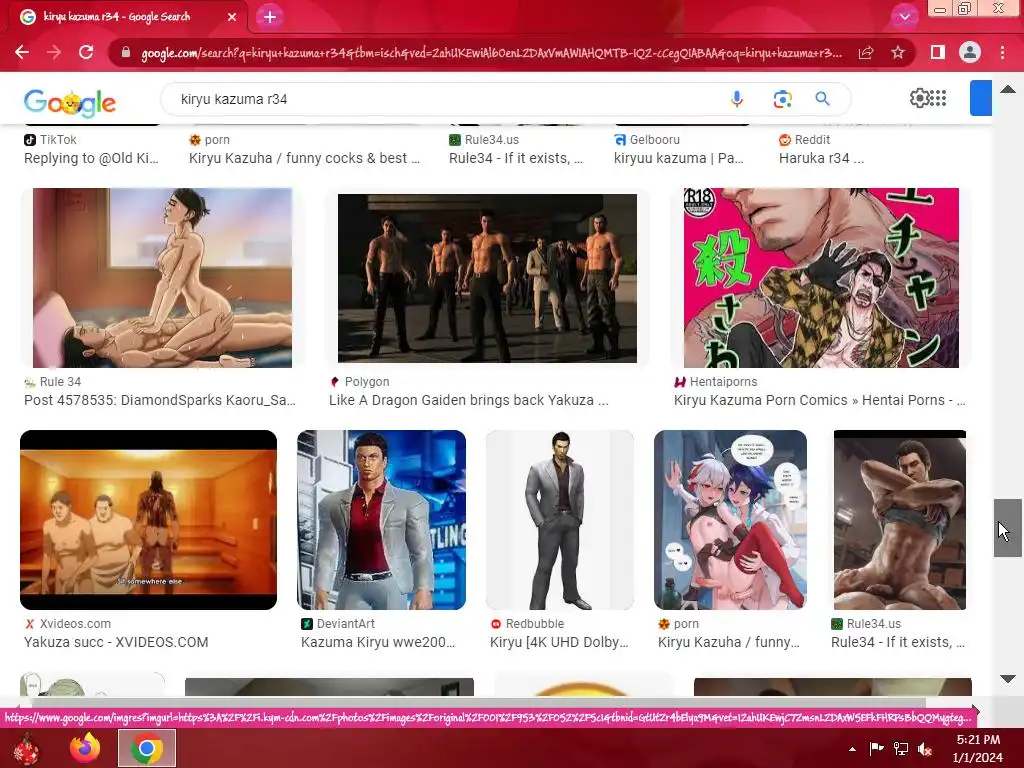The image size is (1024, 768).
Task: Reload the current page
Action: coord(86,52)
